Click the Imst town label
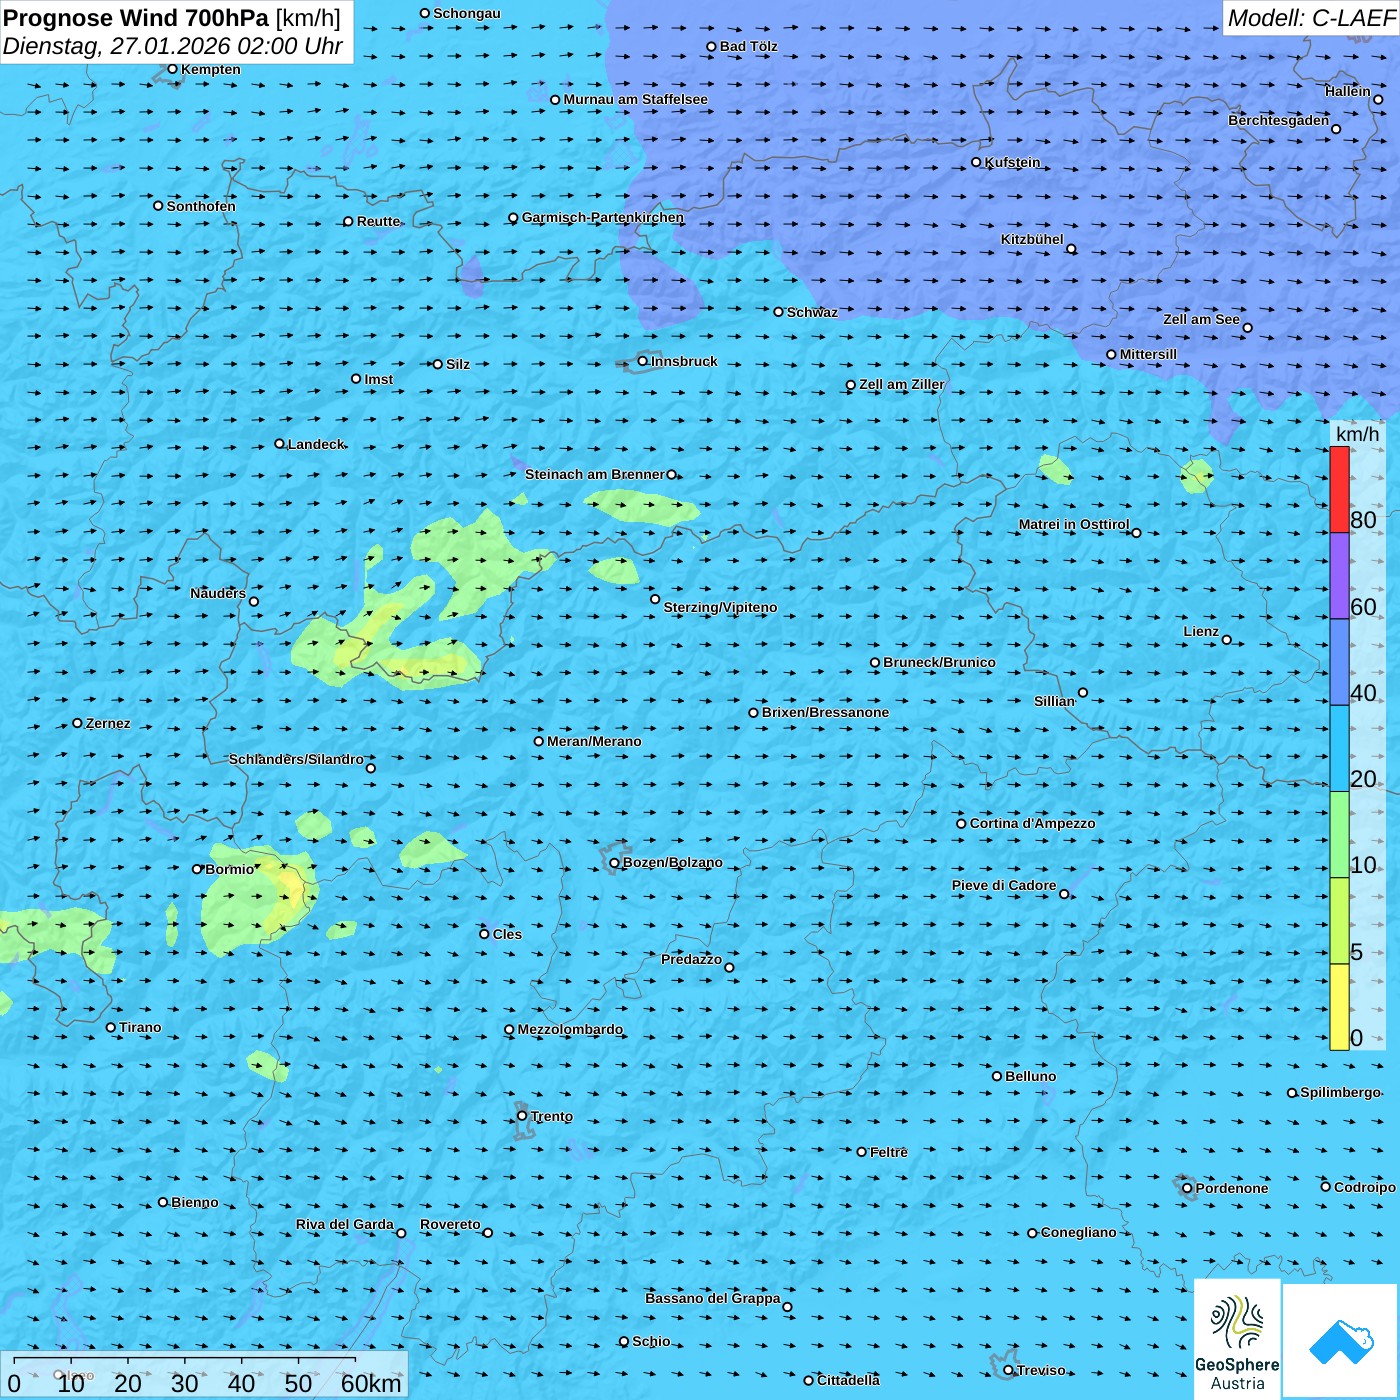This screenshot has height=1400, width=1400. point(378,379)
